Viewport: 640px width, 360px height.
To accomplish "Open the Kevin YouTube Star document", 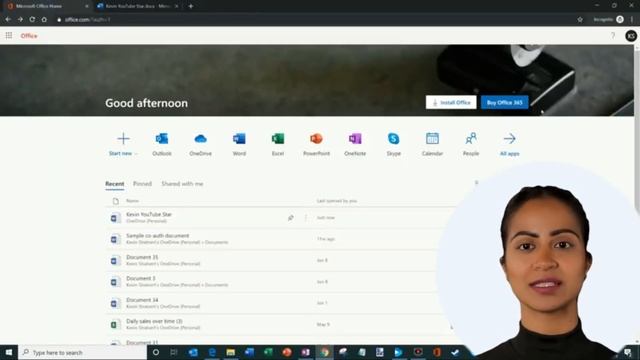I will point(149,214).
